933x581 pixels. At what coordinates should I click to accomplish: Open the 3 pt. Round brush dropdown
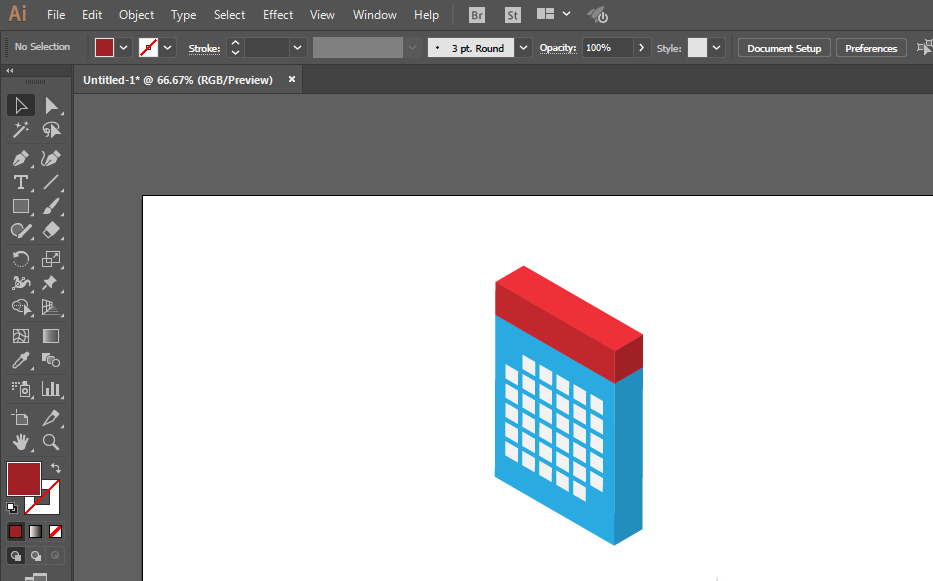coord(525,48)
